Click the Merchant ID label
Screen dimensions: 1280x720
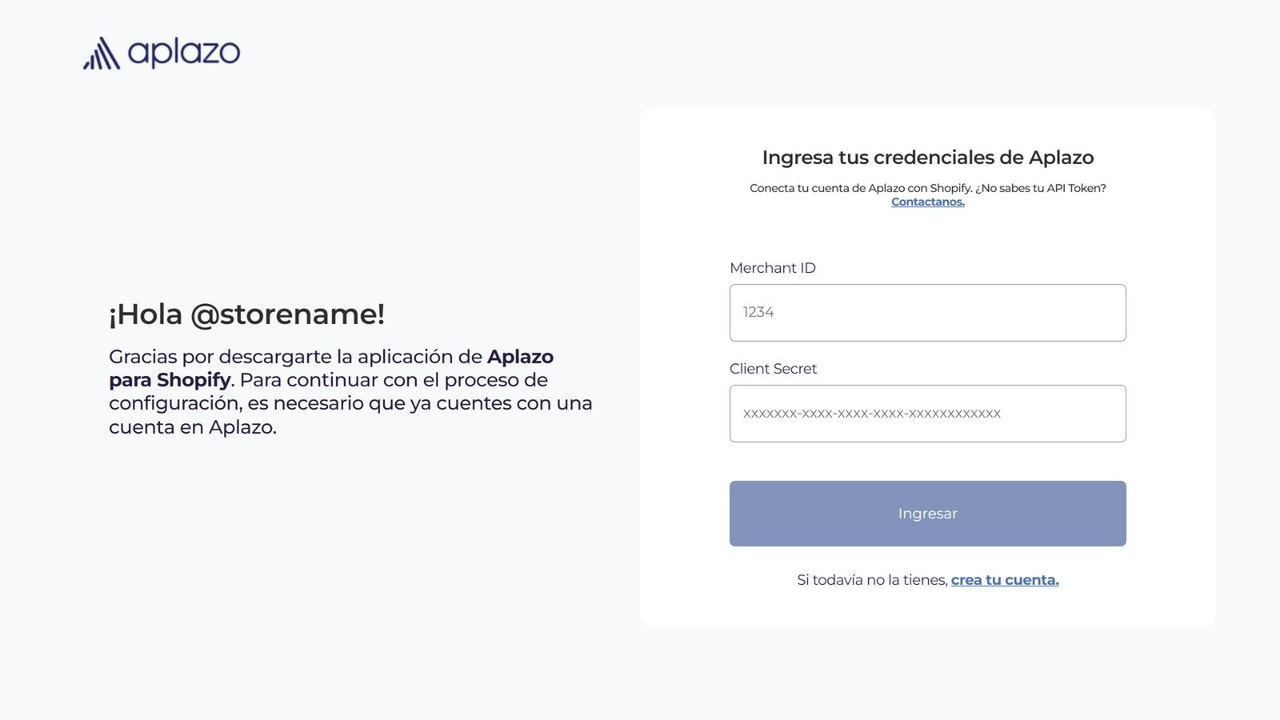click(x=772, y=267)
